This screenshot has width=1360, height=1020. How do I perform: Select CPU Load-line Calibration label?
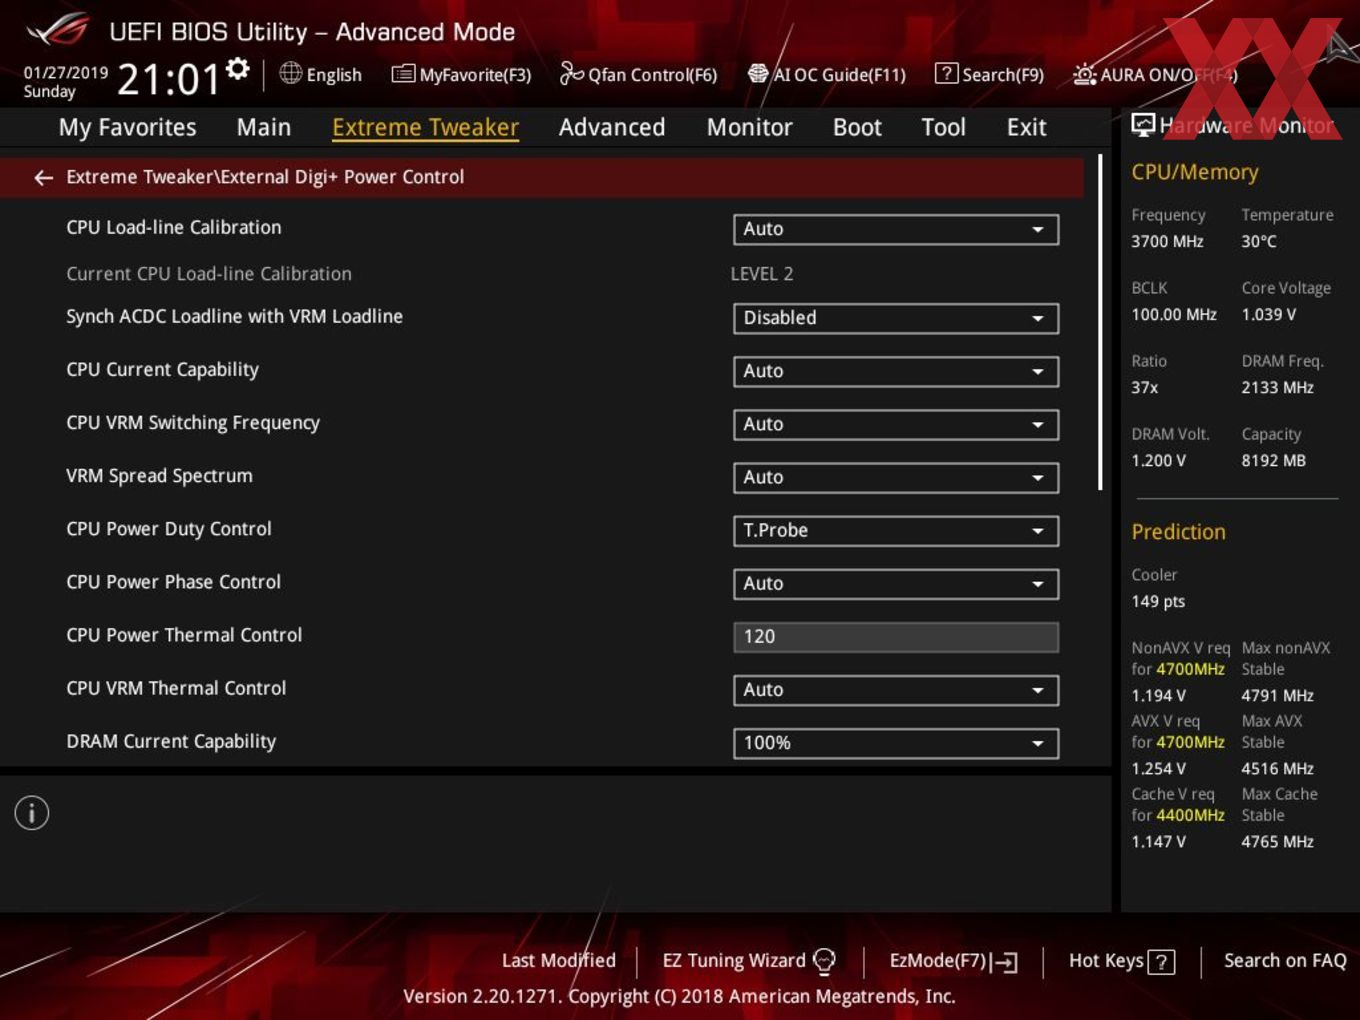(174, 227)
